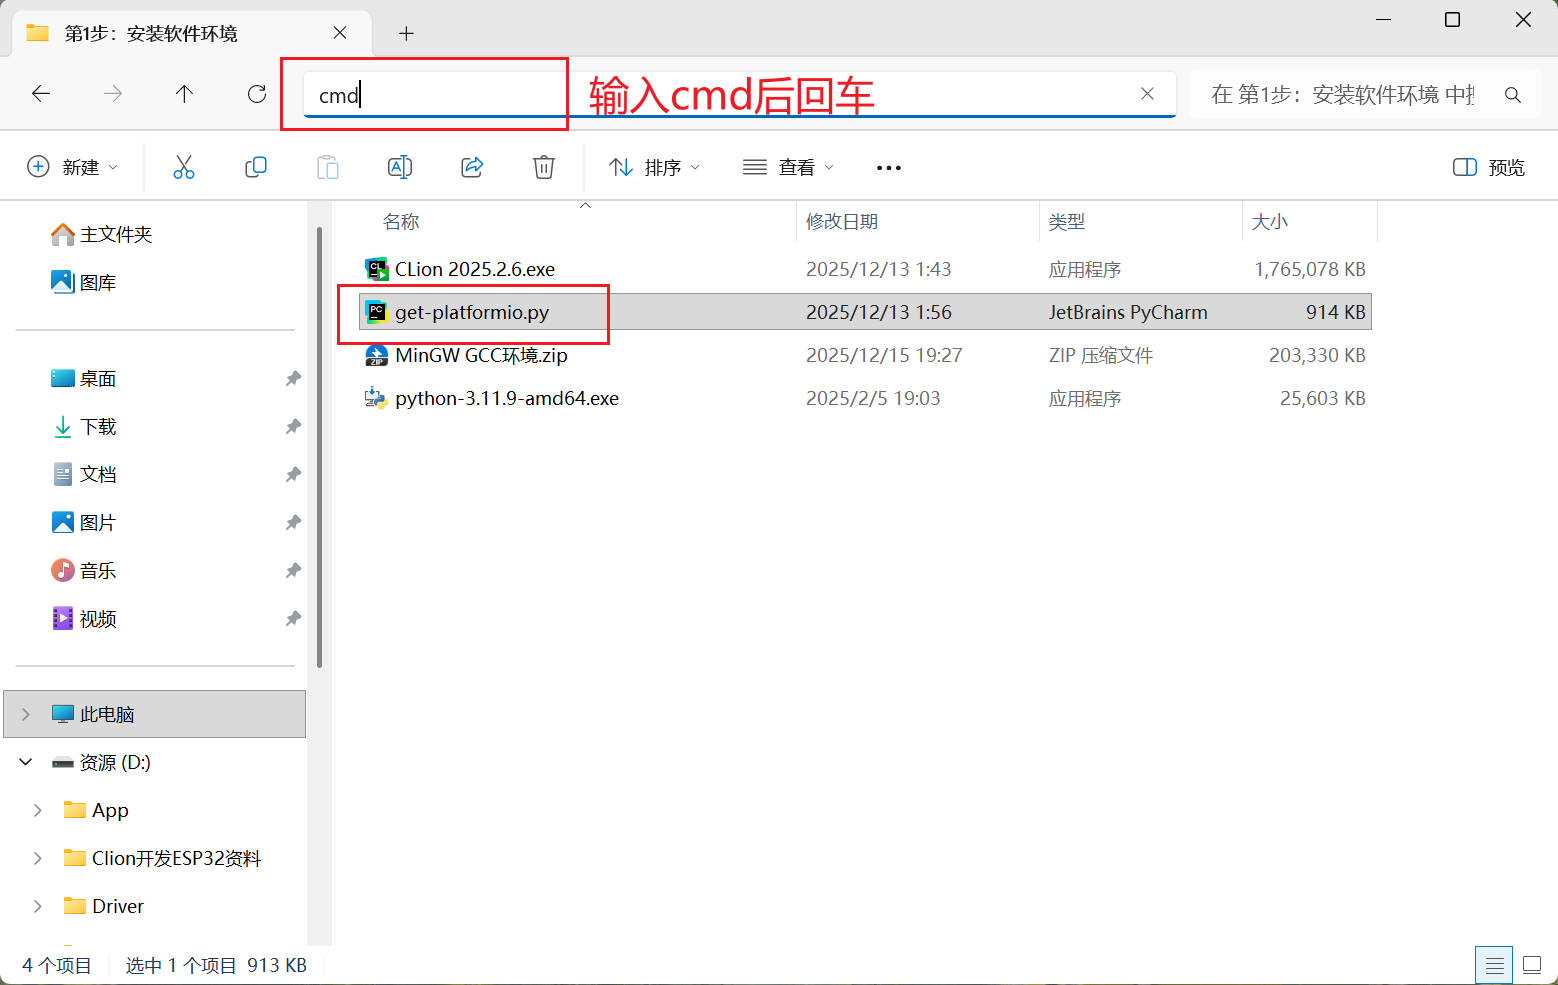Click the Paste clipboard icon
Viewport: 1558px width, 985px height.
(x=328, y=167)
